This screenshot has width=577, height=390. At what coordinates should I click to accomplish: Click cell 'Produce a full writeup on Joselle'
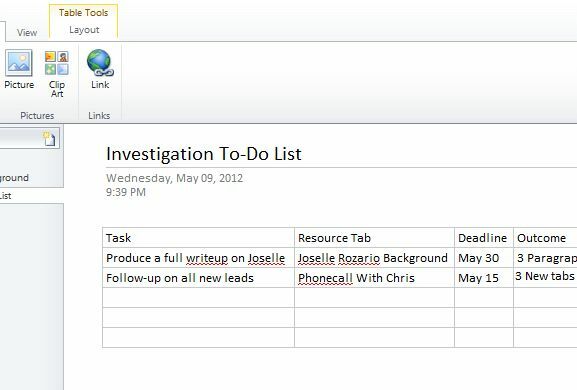pyautogui.click(x=198, y=258)
